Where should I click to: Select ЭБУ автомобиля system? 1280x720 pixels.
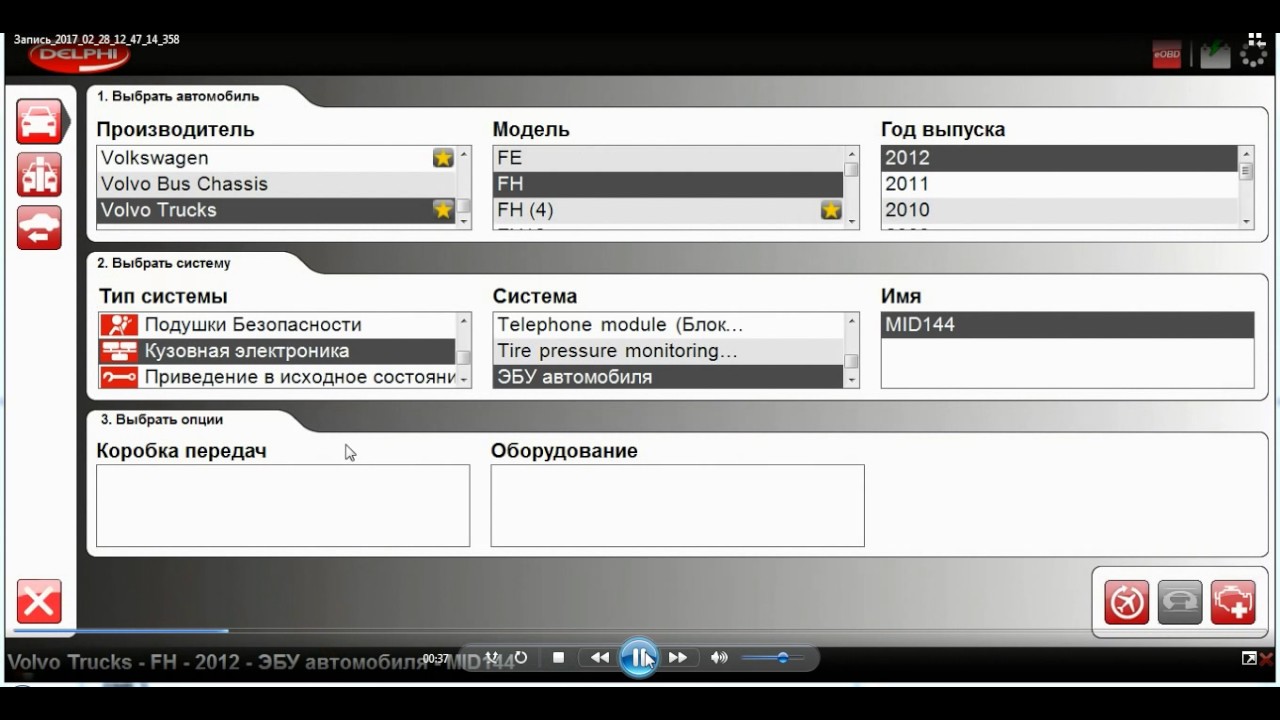point(668,377)
